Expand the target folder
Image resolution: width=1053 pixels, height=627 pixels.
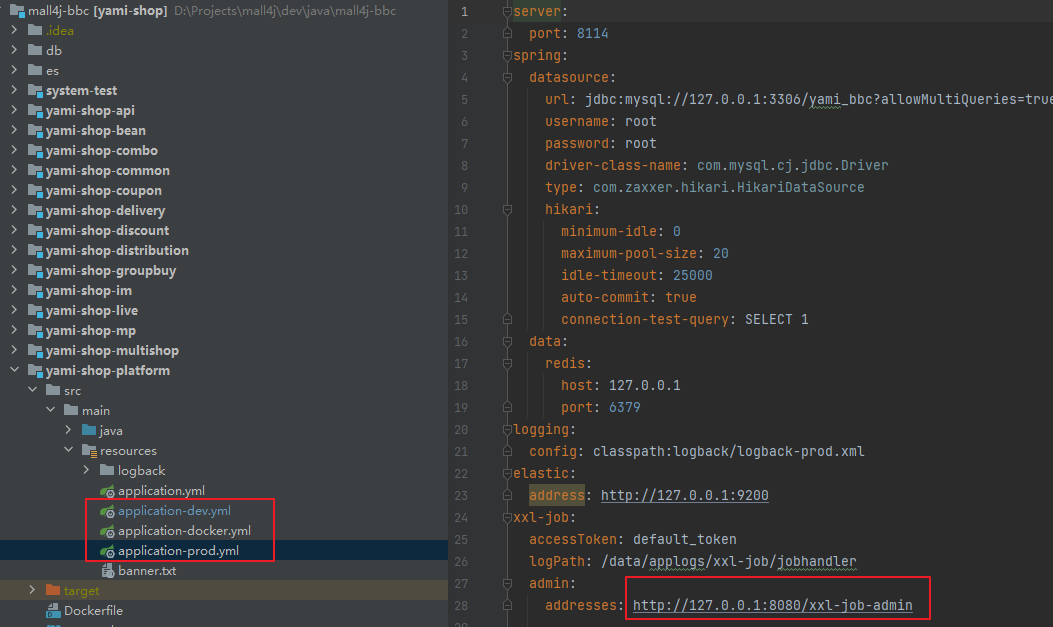pyautogui.click(x=32, y=591)
